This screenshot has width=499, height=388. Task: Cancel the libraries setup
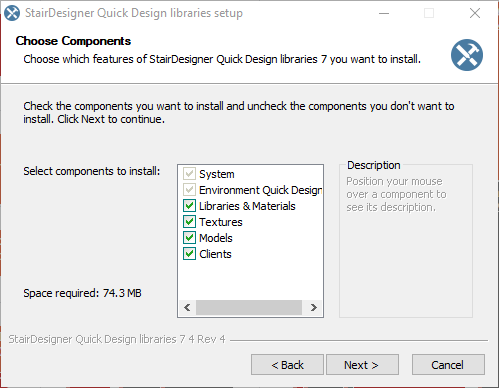(x=448, y=365)
